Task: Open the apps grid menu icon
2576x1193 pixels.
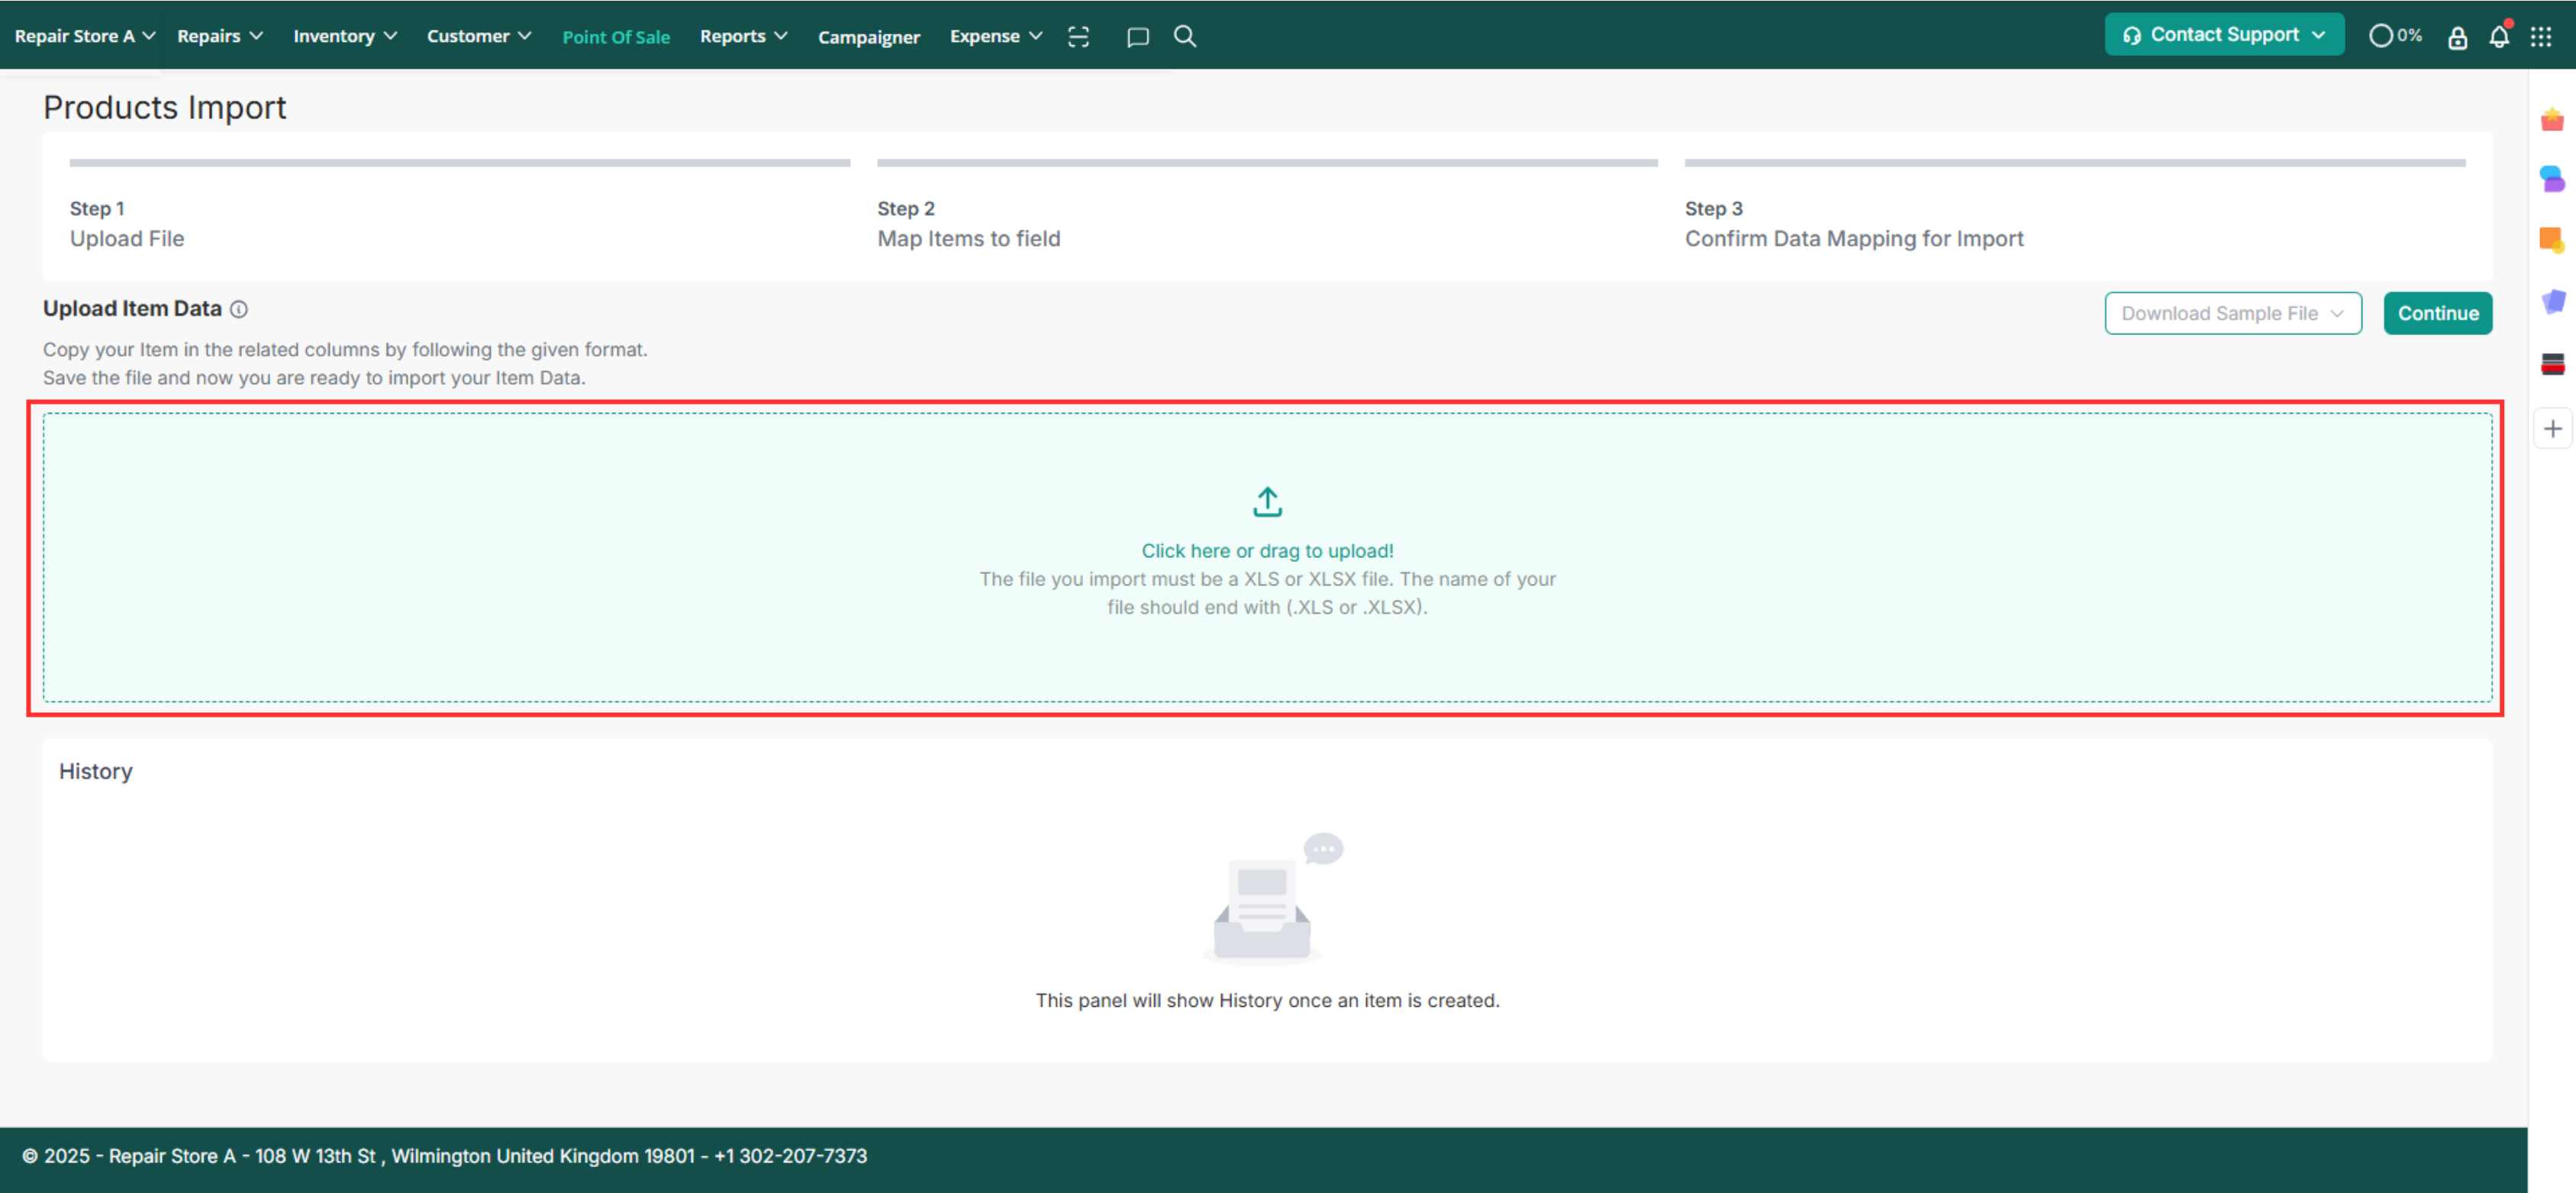Action: [x=2540, y=37]
